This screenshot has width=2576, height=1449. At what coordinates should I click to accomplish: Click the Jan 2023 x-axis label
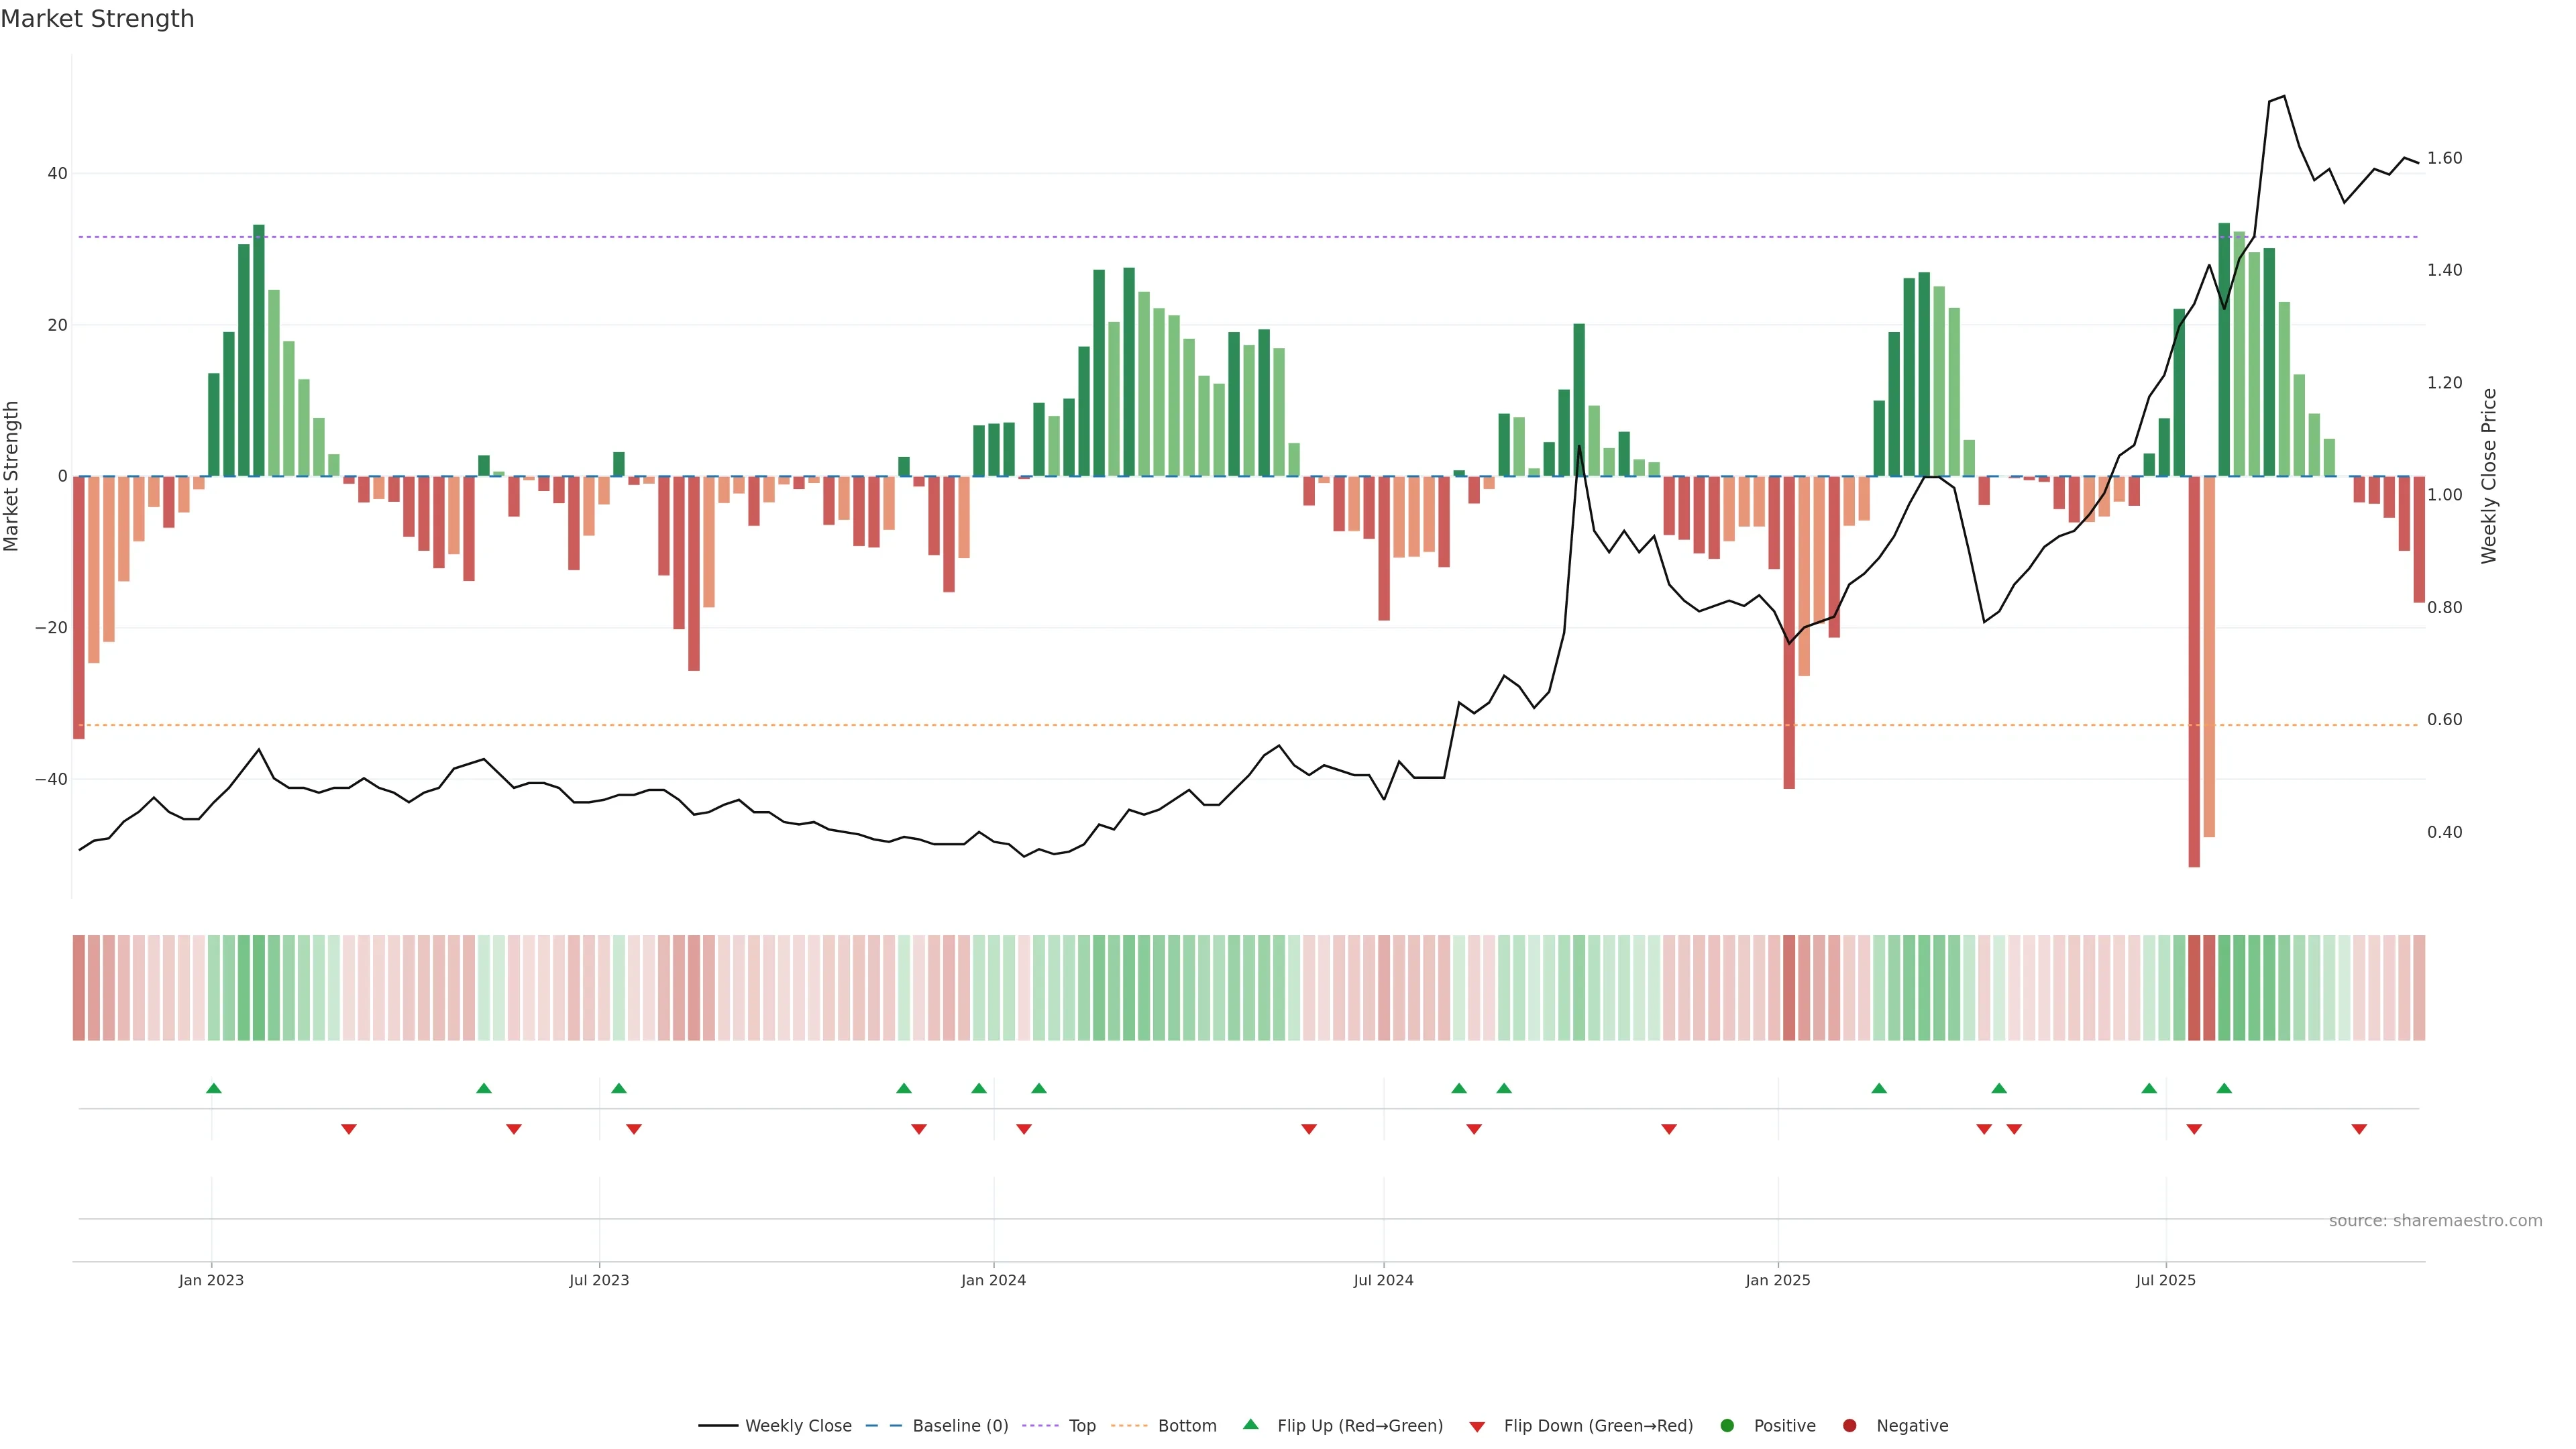[211, 1280]
